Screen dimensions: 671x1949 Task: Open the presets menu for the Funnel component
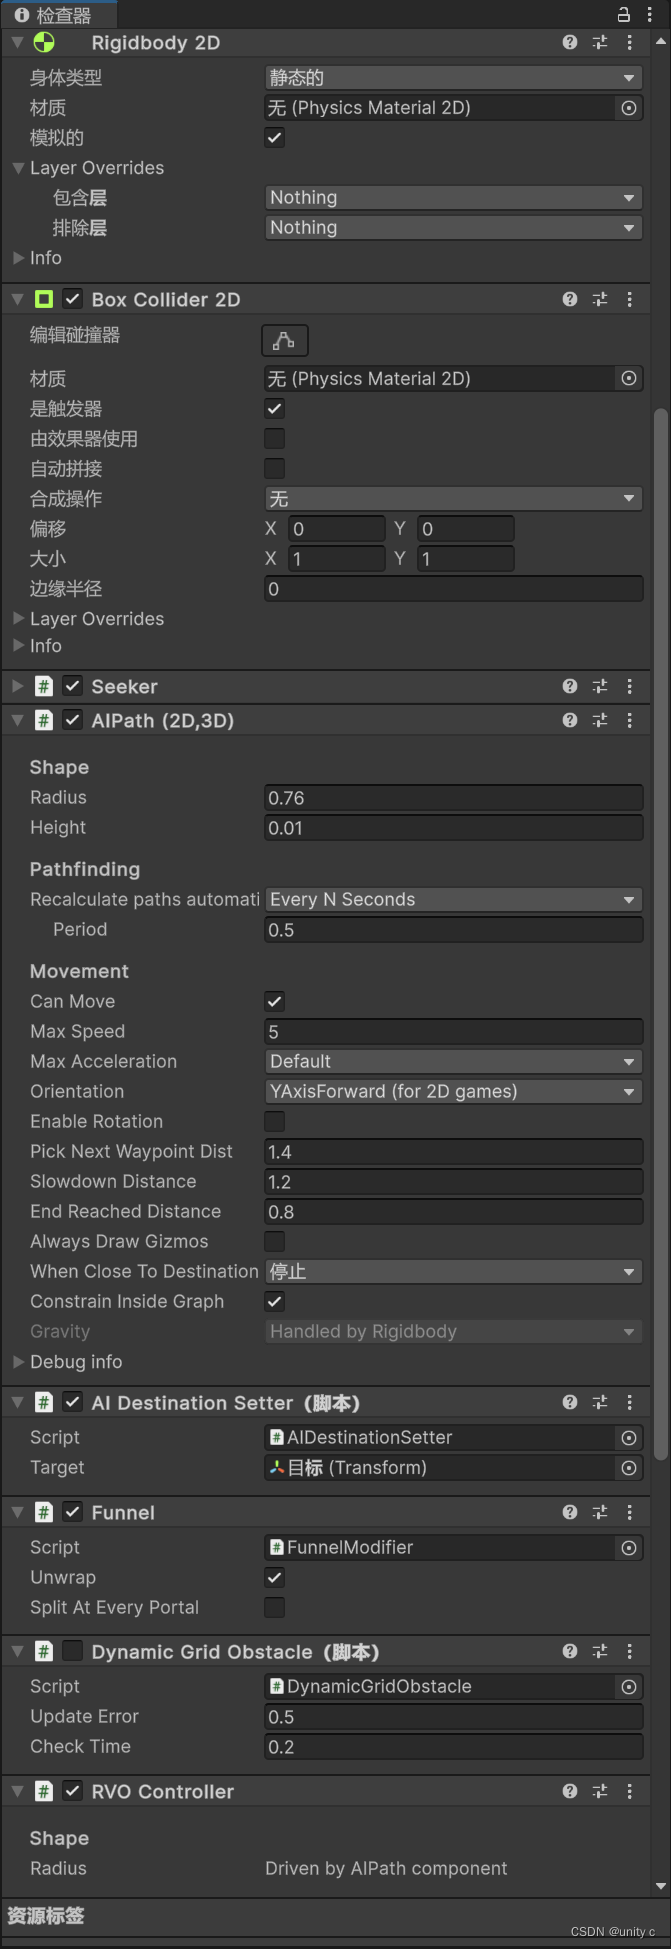coord(599,1512)
